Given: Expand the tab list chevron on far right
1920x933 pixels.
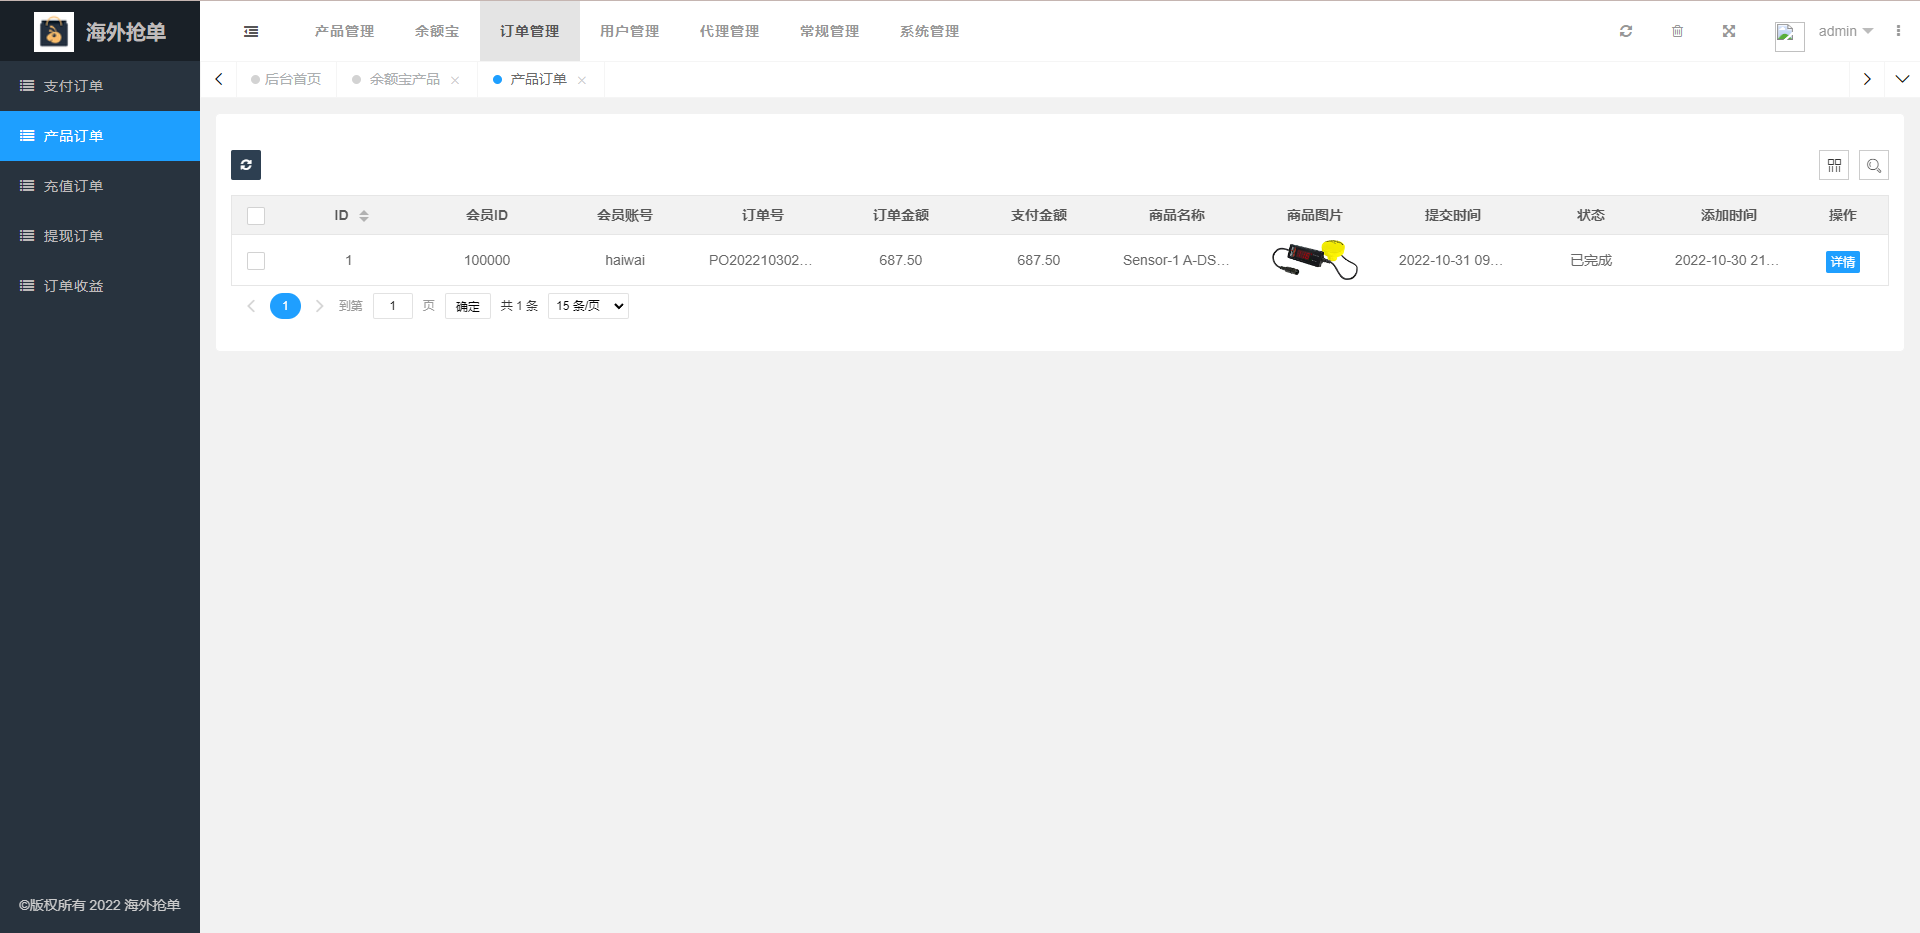Looking at the screenshot, I should click(1903, 78).
